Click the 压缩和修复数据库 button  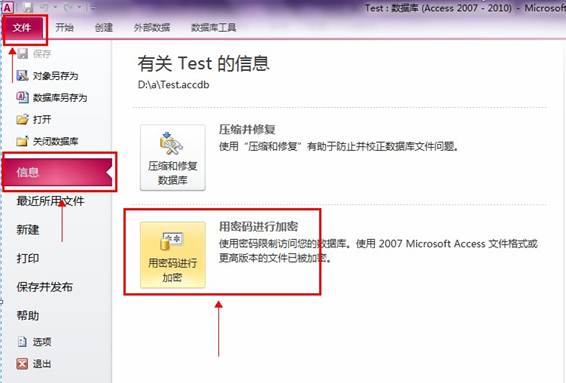tap(173, 157)
